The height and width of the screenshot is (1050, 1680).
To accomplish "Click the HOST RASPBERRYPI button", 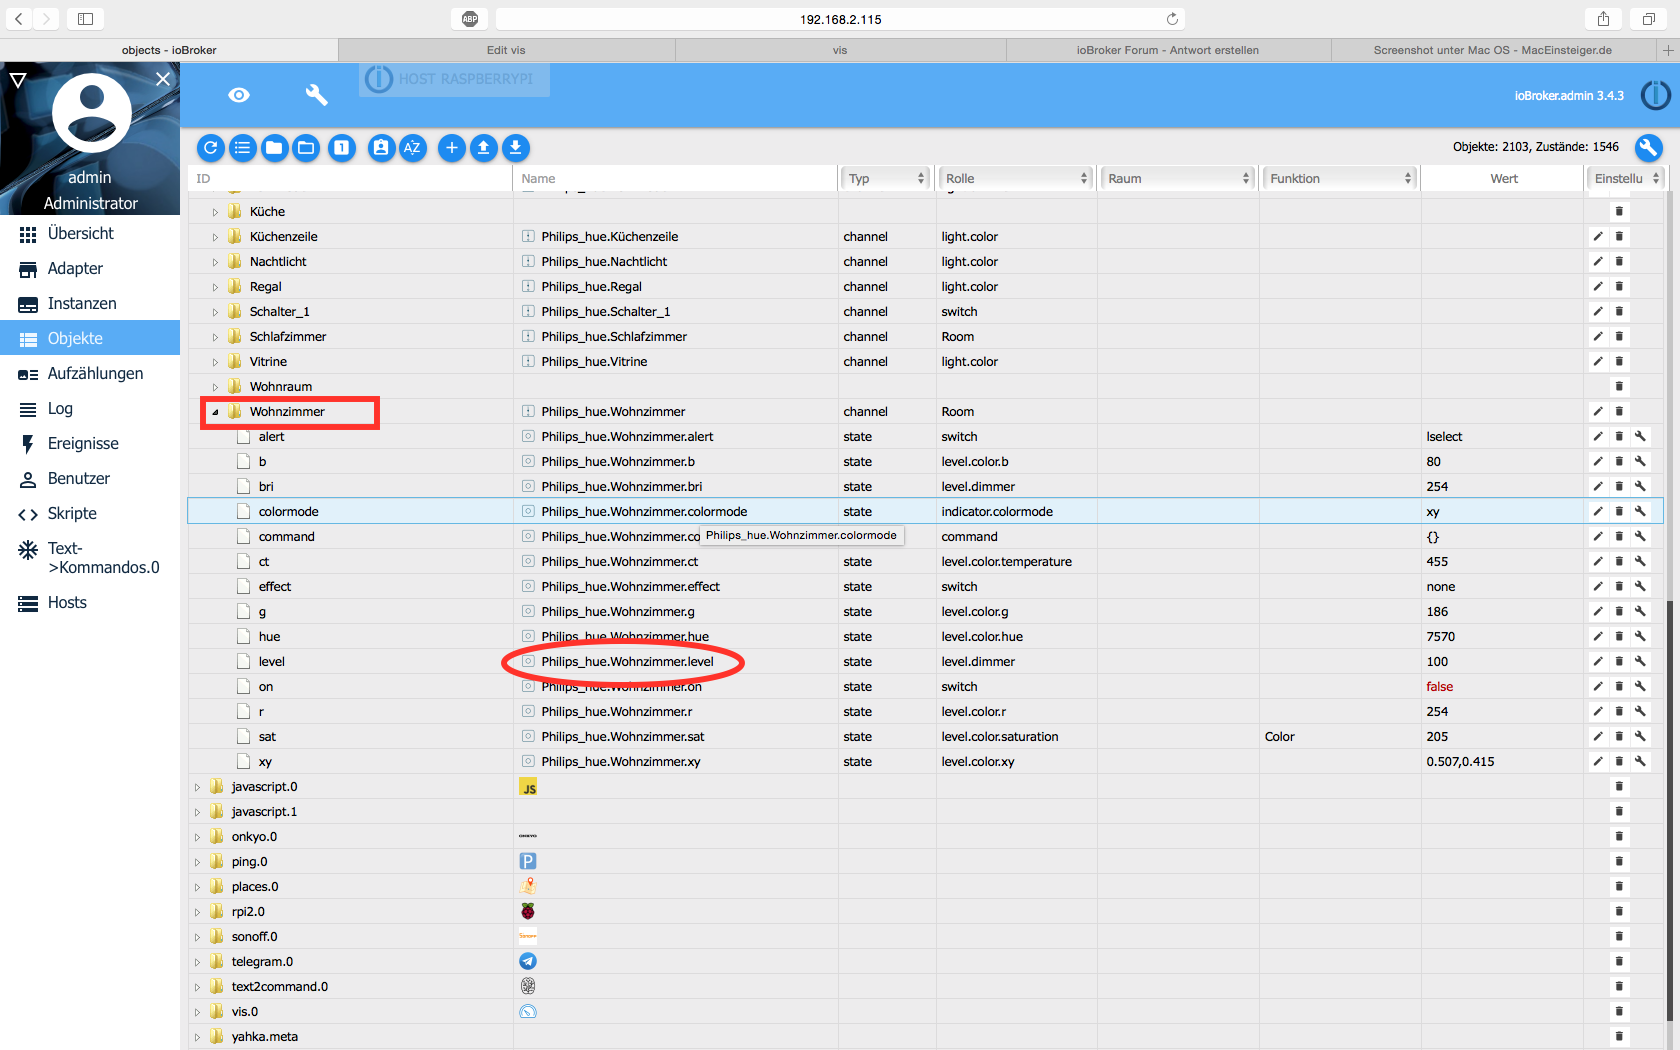I will click(x=454, y=79).
